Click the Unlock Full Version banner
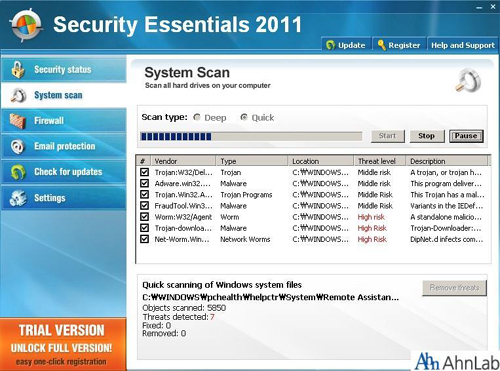The width and height of the screenshot is (500, 371). pyautogui.click(x=63, y=345)
